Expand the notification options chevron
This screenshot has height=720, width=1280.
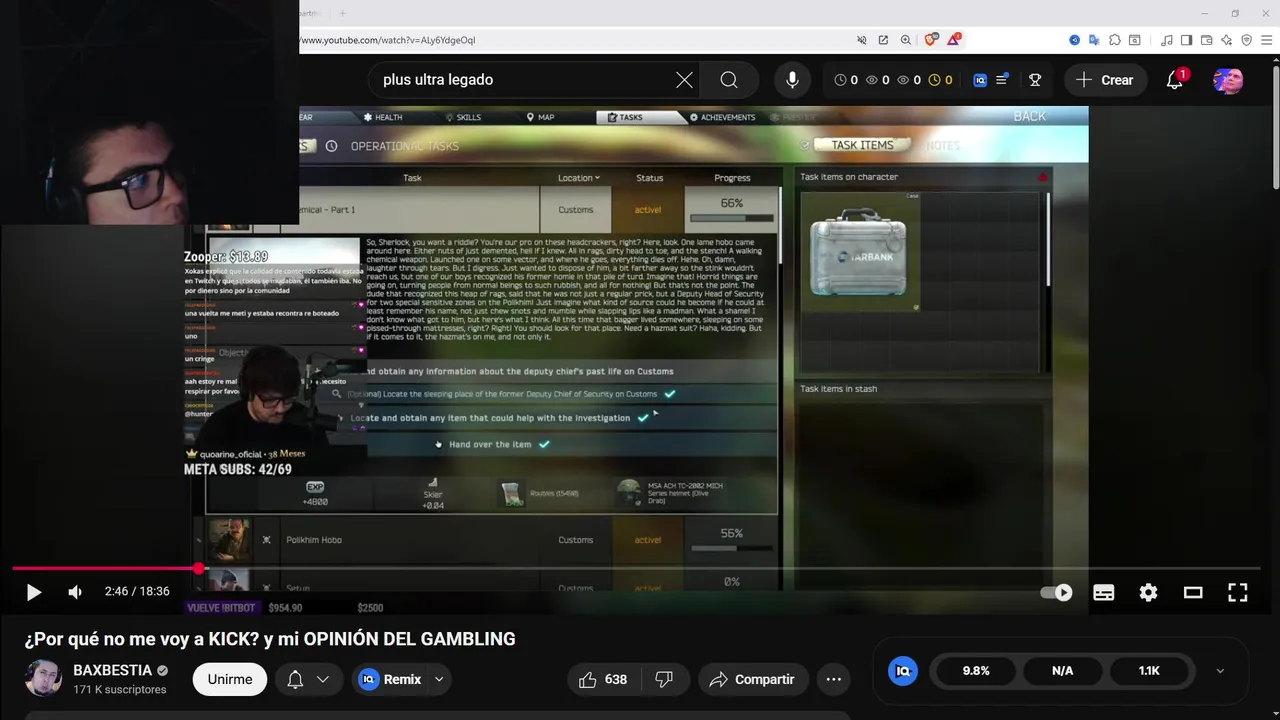point(323,679)
